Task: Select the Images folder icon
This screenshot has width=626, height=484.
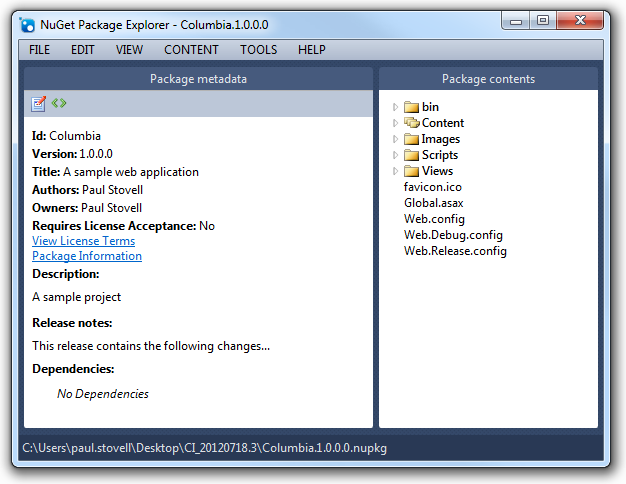Action: (411, 139)
